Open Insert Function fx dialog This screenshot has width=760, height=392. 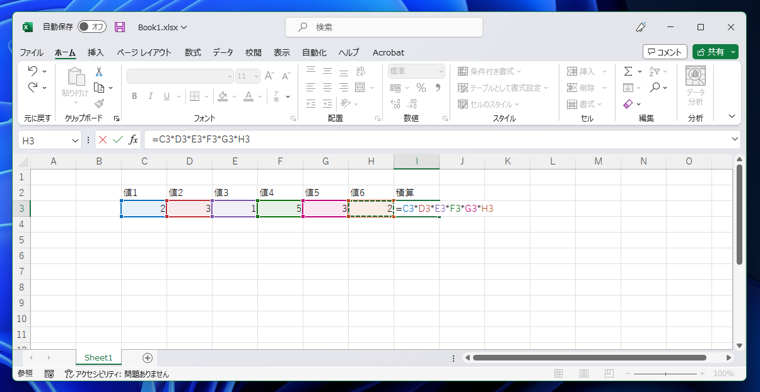133,140
